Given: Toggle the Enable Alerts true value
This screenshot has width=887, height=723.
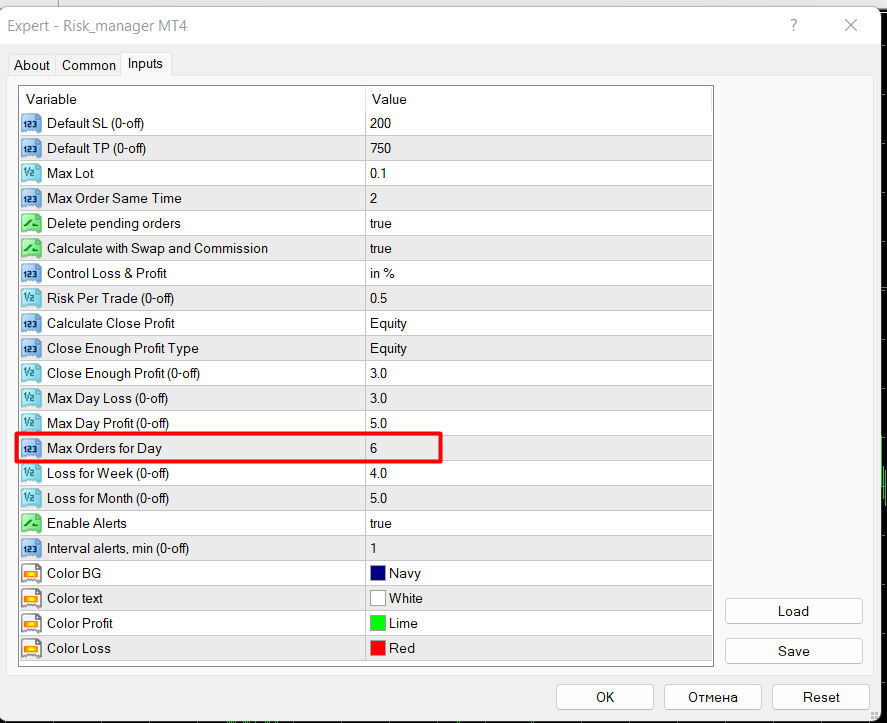Looking at the screenshot, I should (539, 523).
